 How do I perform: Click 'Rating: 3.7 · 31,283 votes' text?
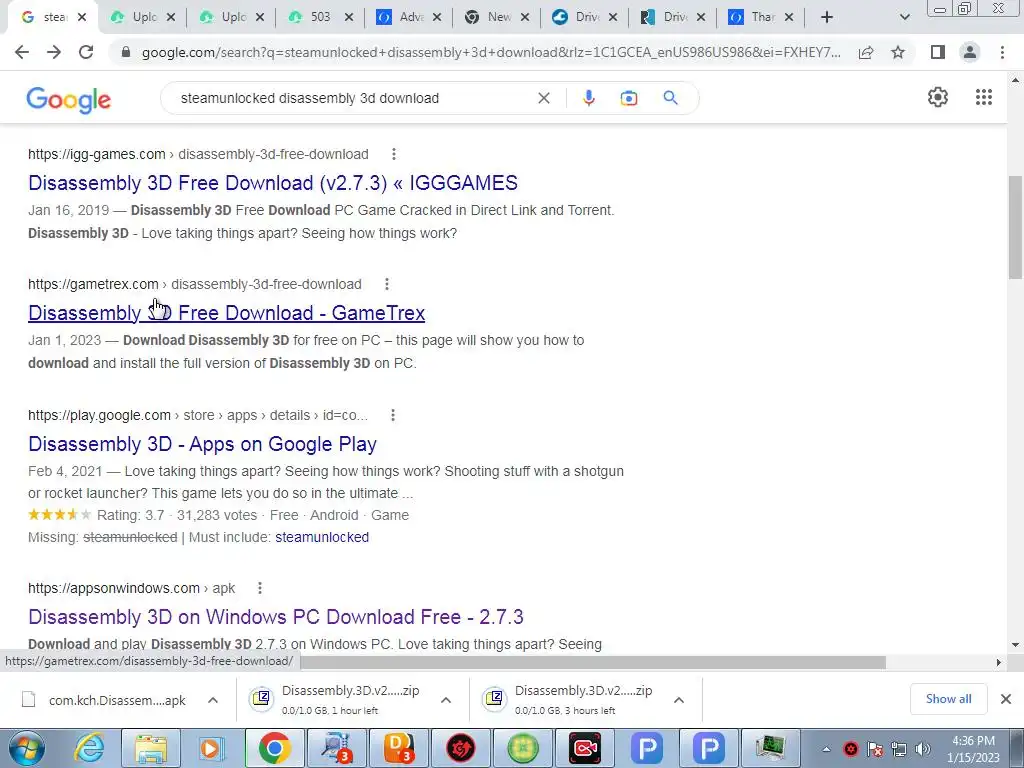177,515
